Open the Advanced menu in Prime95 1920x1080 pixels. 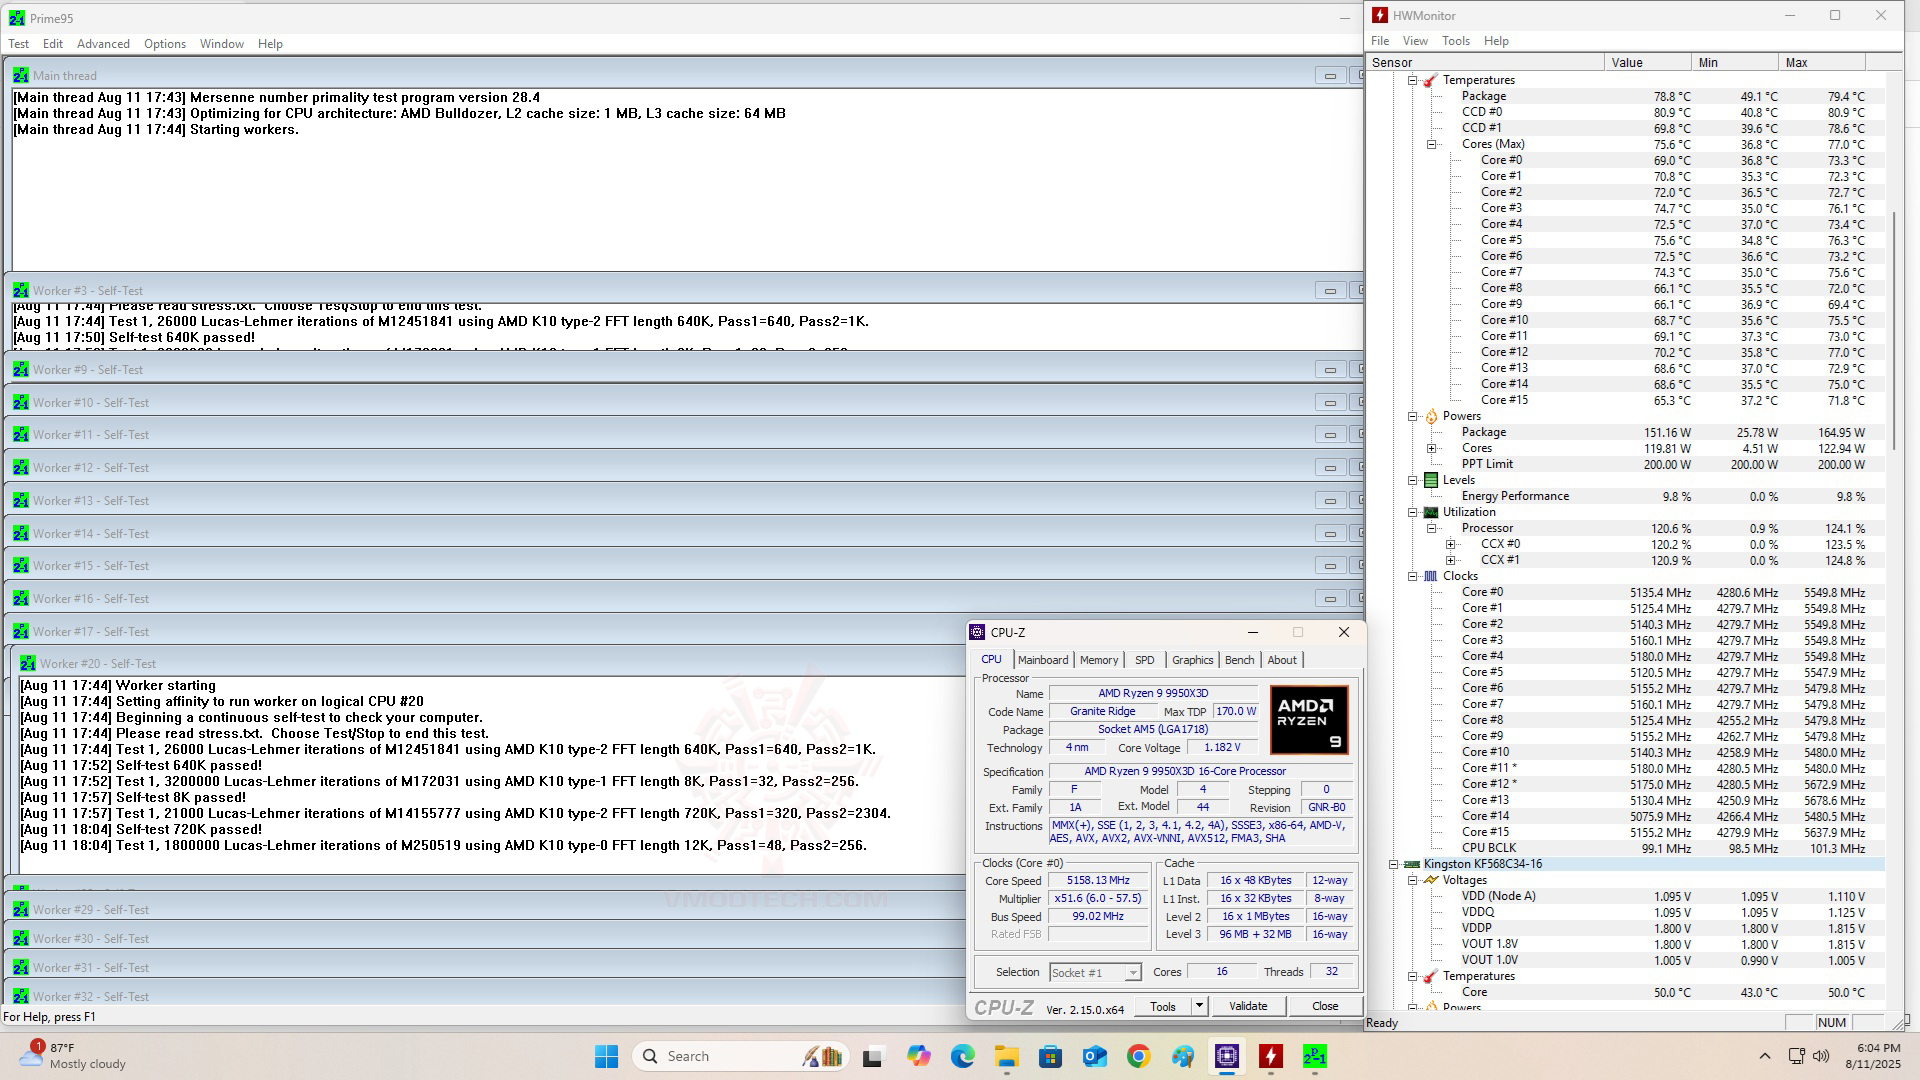point(103,44)
